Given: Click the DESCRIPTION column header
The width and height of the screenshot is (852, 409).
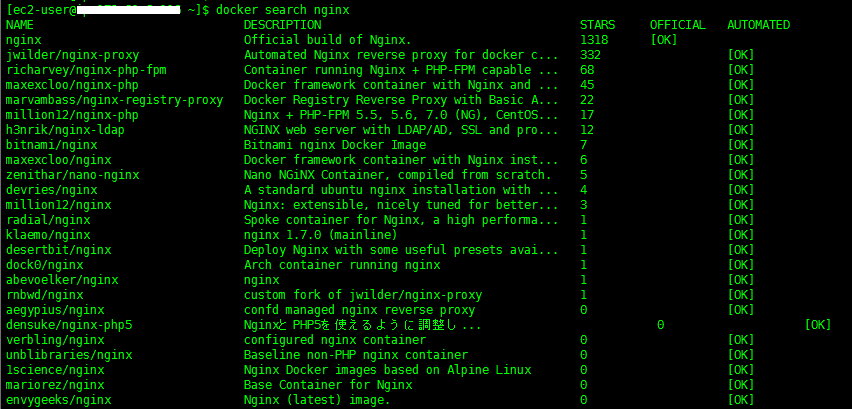Looking at the screenshot, I should 283,25.
